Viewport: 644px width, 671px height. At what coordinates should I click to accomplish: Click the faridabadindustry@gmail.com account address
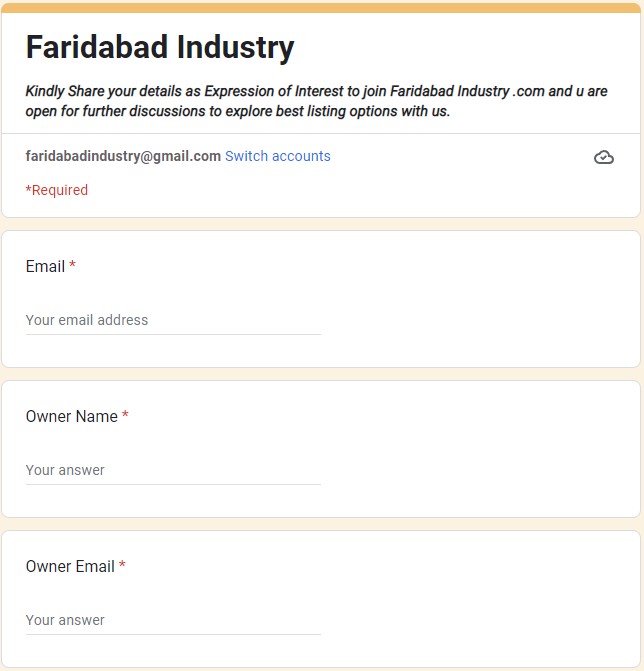[x=123, y=156]
